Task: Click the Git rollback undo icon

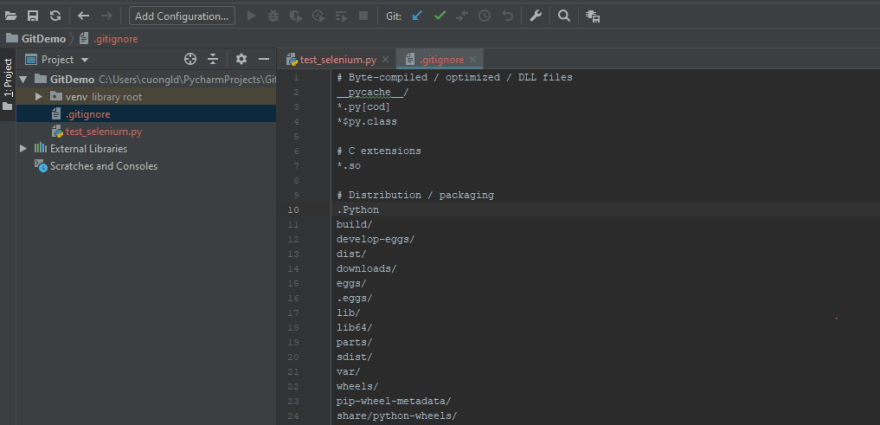Action: [507, 16]
